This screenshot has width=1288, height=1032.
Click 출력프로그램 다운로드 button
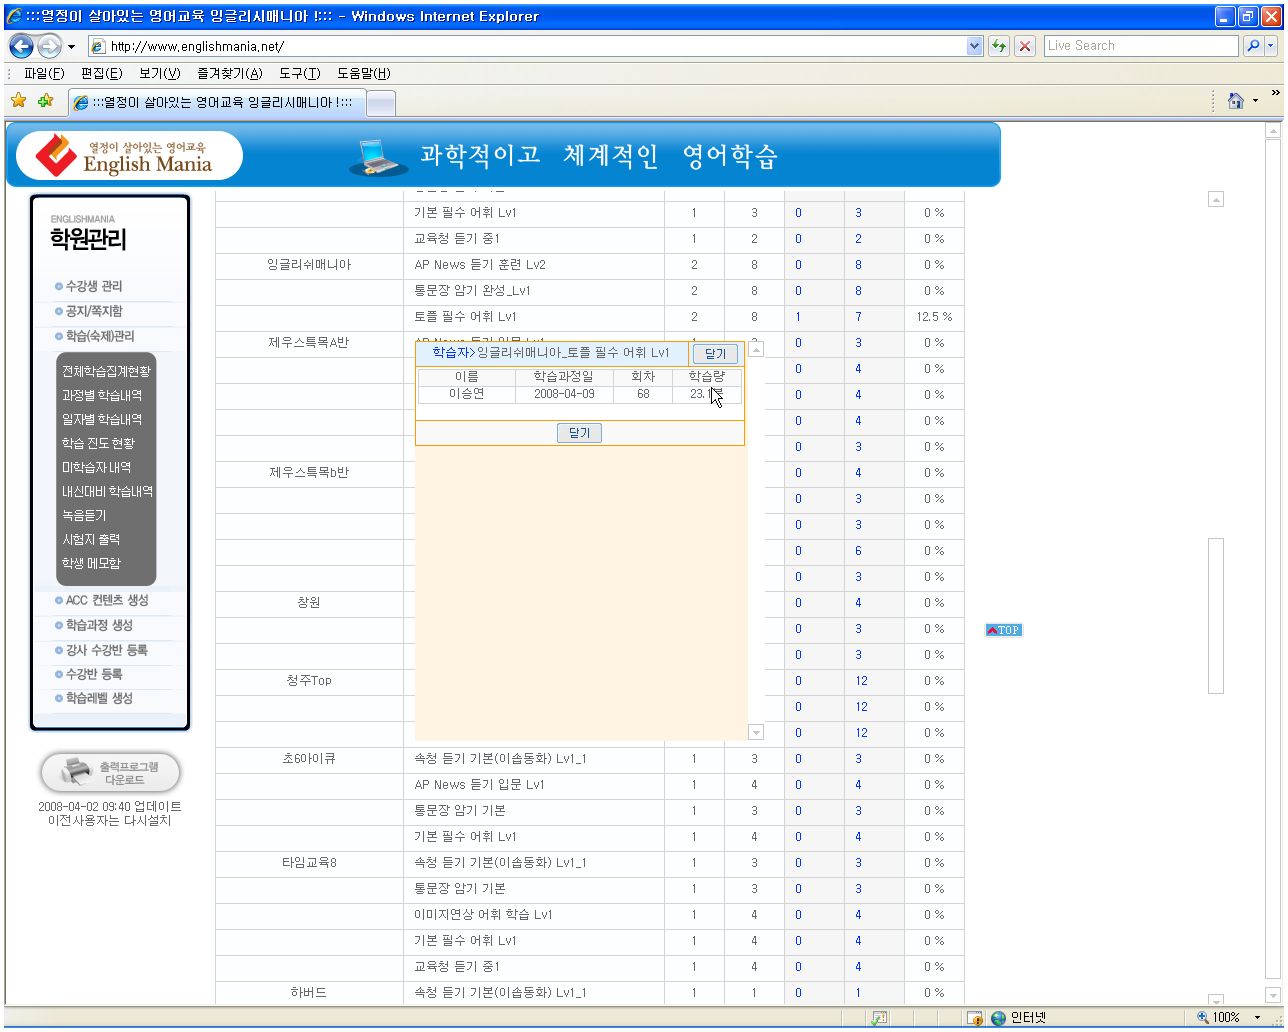[x=110, y=773]
